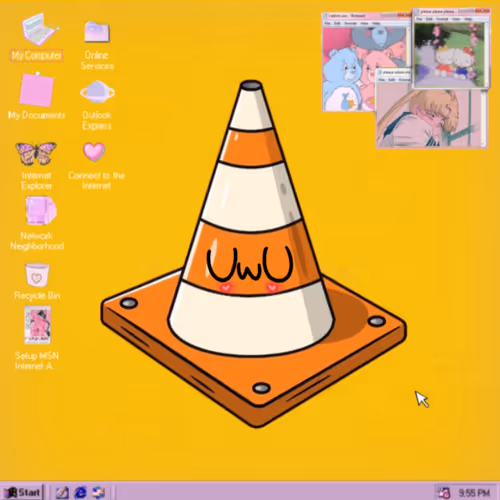This screenshot has height=500, width=500.
Task: Click the Sailor Moon window title bar
Action: (x=393, y=72)
